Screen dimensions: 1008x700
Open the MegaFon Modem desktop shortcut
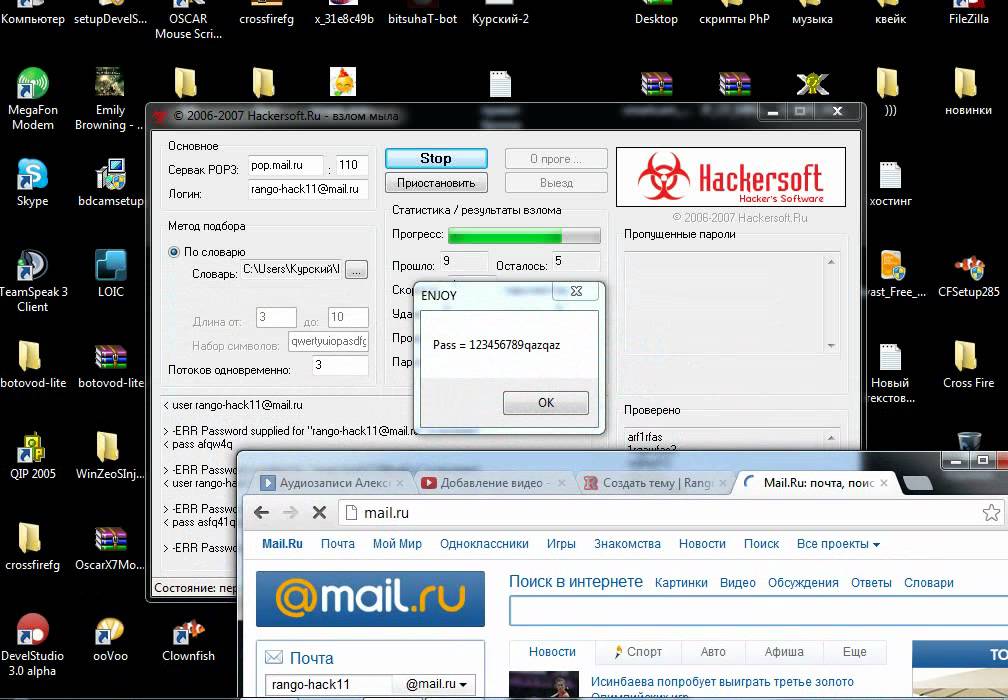click(32, 98)
